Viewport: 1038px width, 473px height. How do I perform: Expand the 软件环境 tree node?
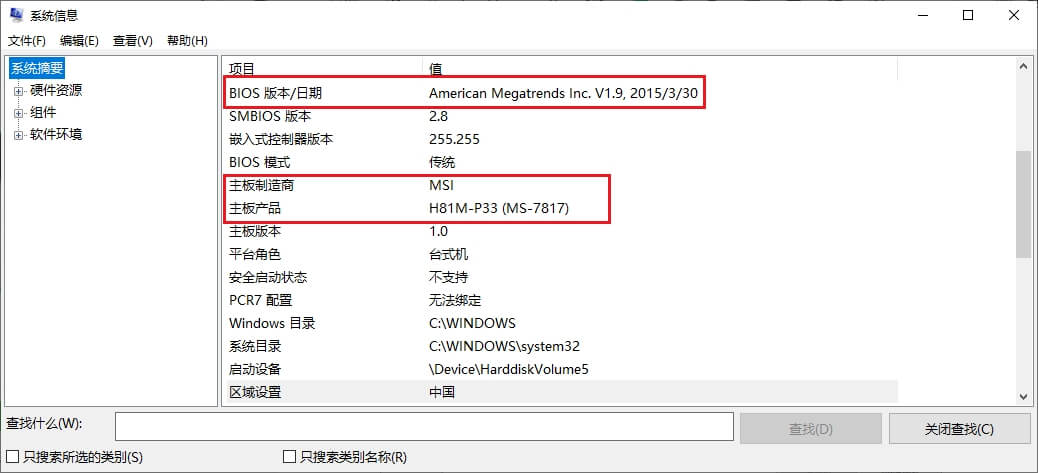pyautogui.click(x=19, y=135)
